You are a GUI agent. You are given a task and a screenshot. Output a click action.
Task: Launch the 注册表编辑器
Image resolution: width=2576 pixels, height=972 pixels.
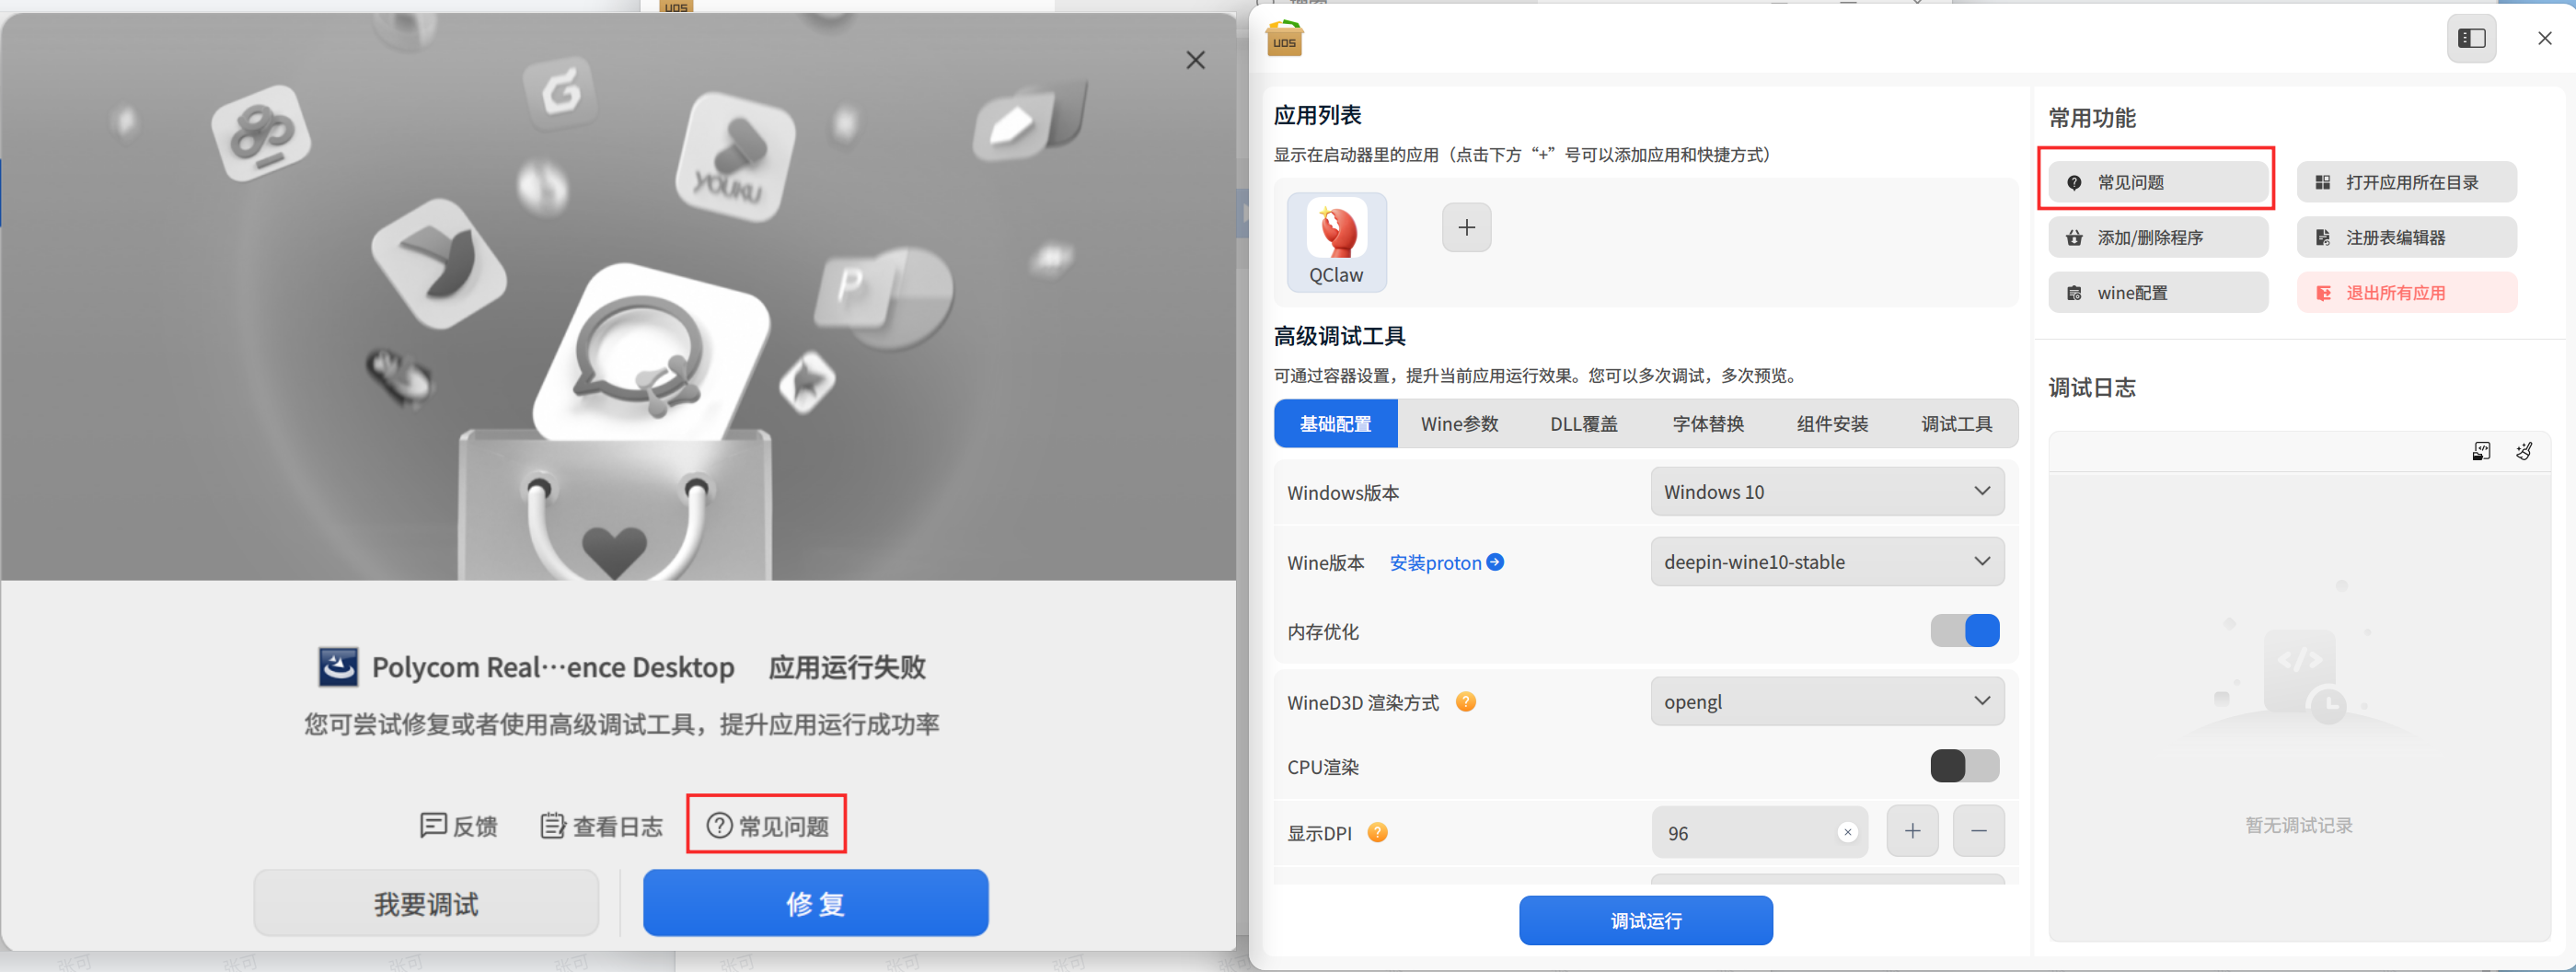(x=2407, y=238)
